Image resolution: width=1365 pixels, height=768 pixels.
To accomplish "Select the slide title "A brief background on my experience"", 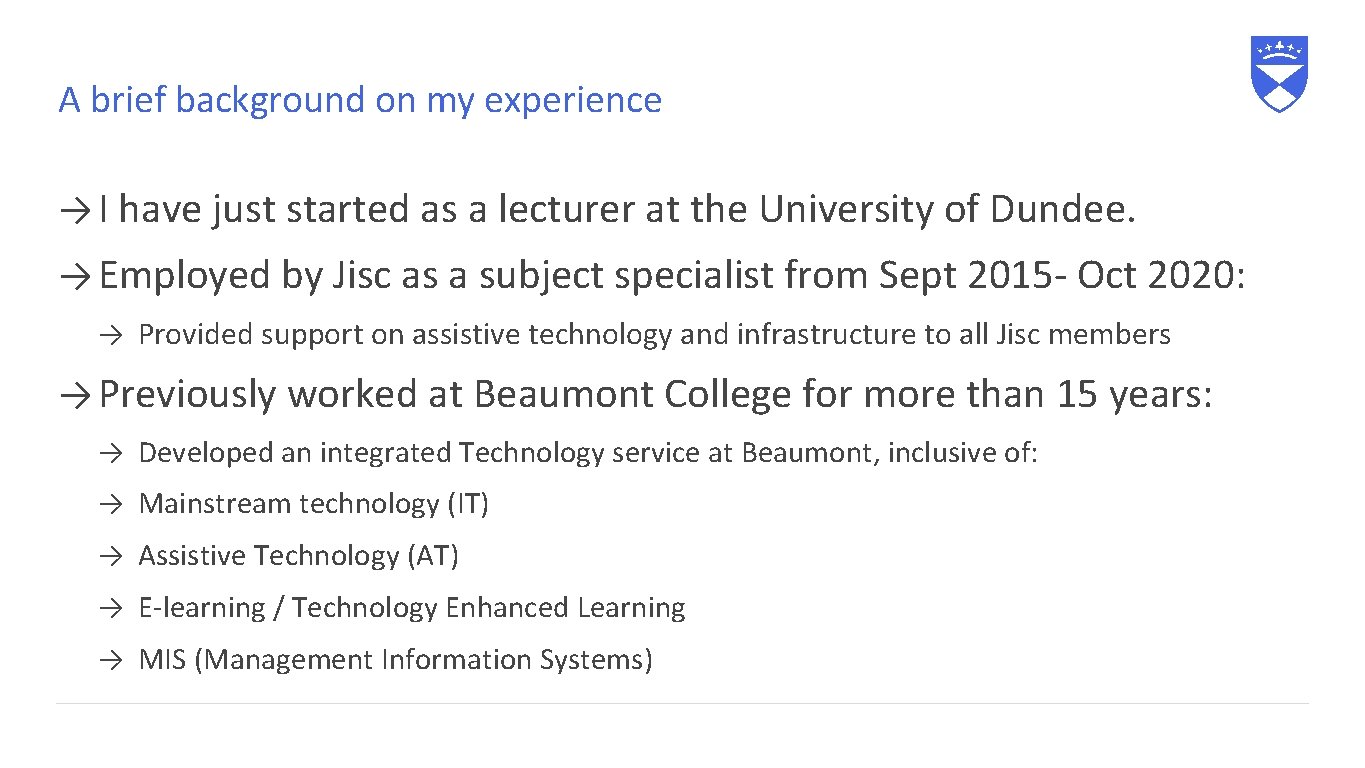I will point(360,100).
